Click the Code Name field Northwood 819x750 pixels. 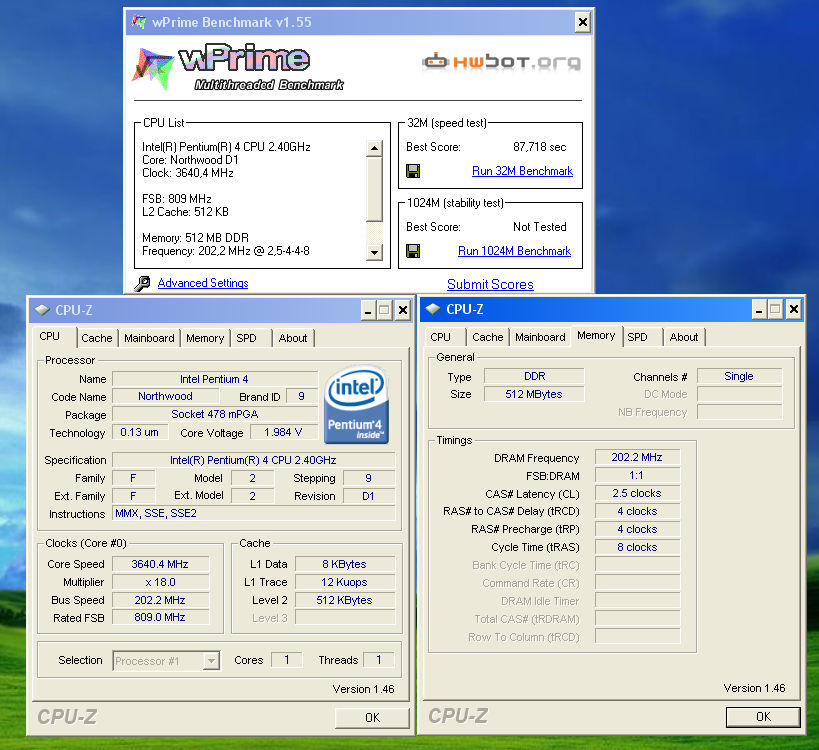coord(165,396)
